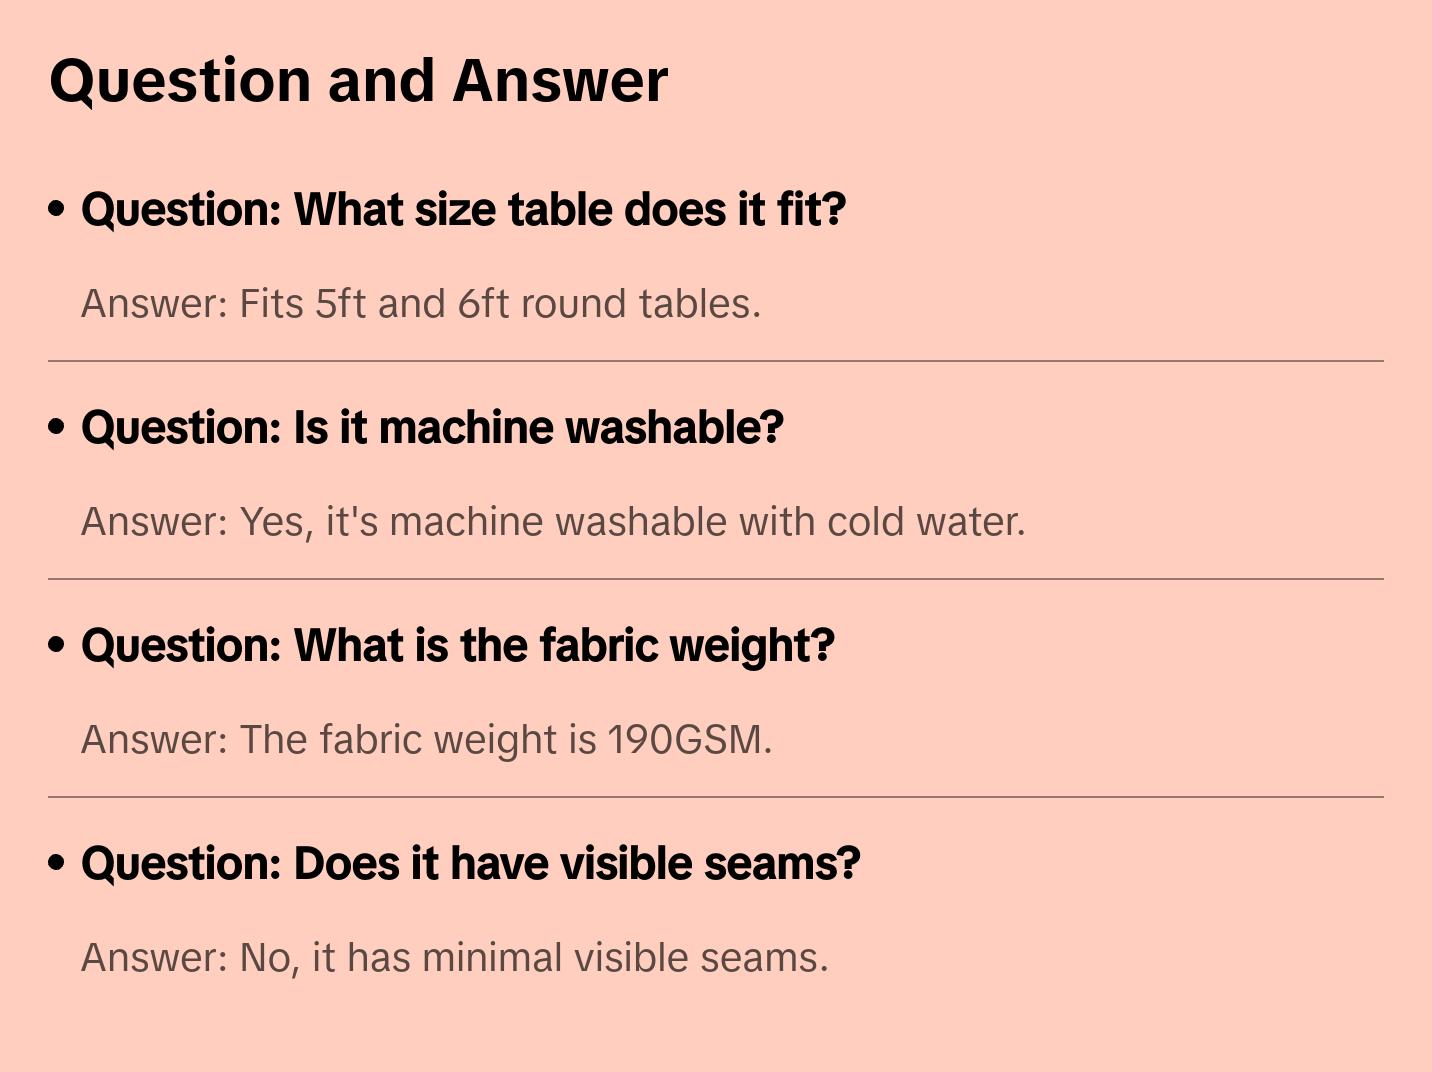Image resolution: width=1432 pixels, height=1072 pixels.
Task: Click the word "Answer" in the page heading
Action: (560, 81)
